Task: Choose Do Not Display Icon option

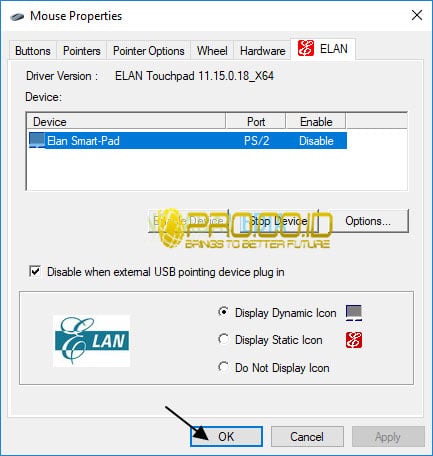Action: click(223, 367)
